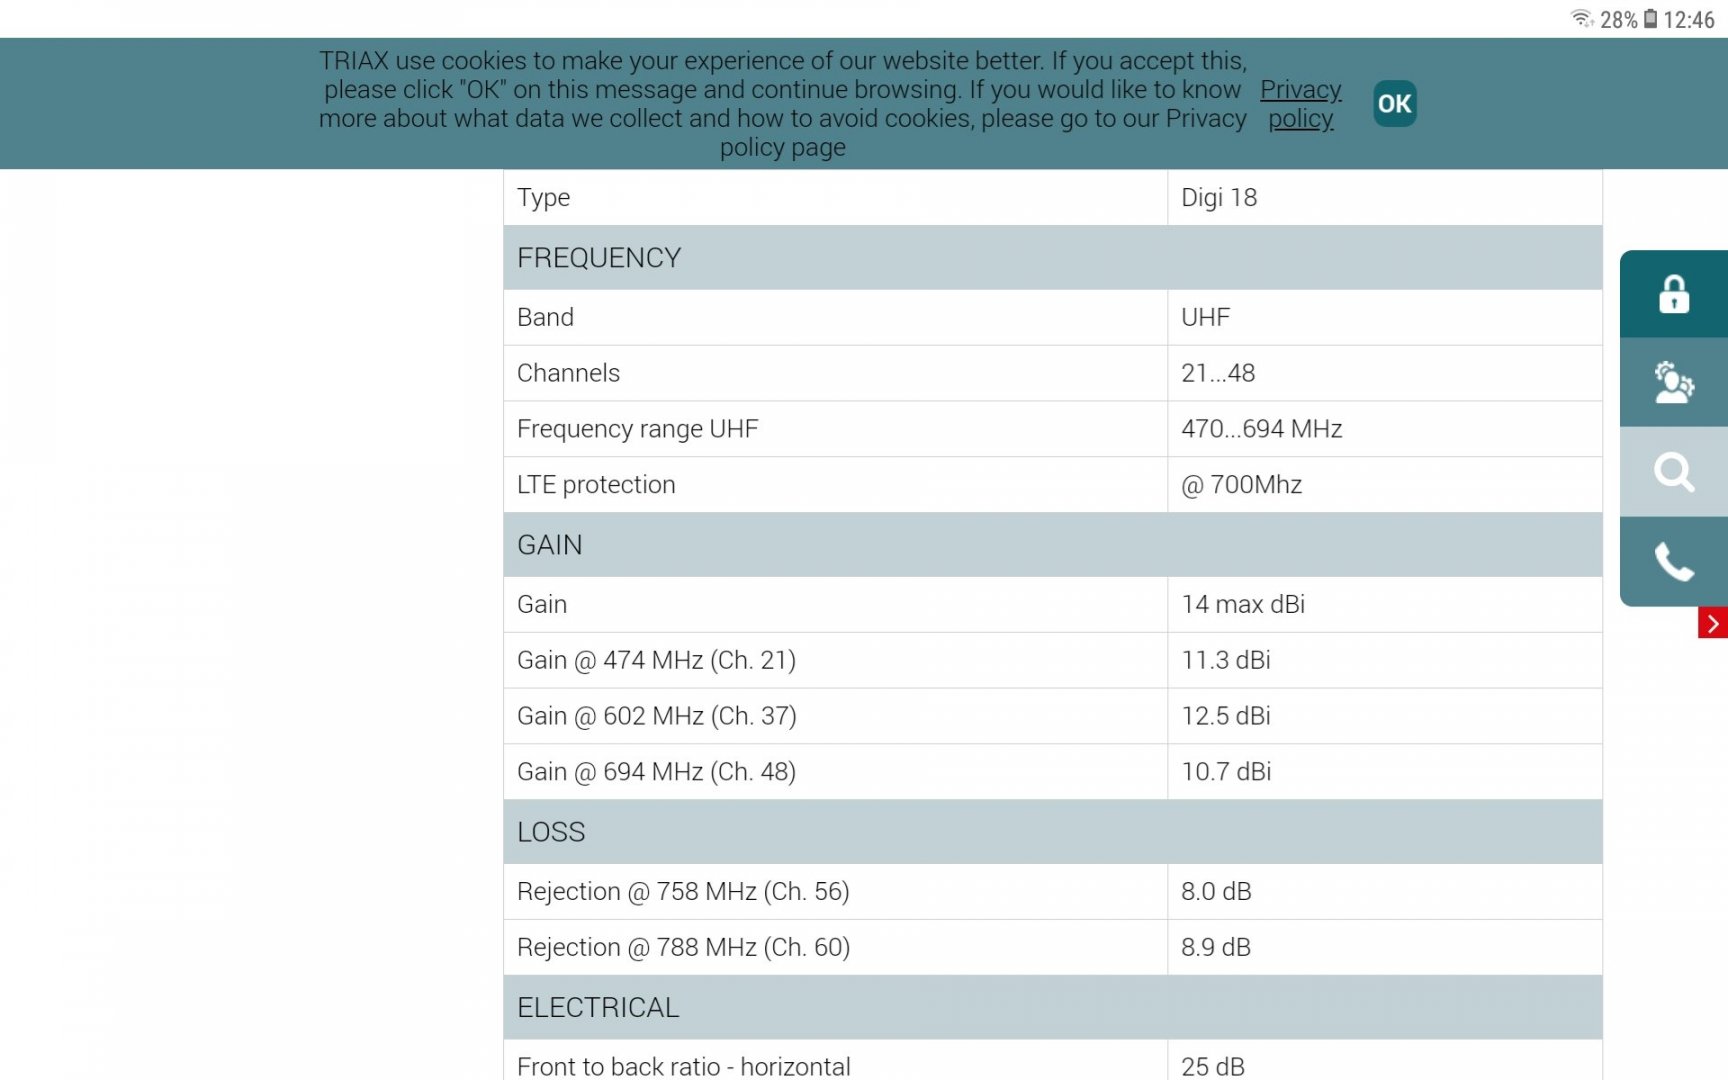Viewport: 1728px width, 1080px height.
Task: Expand the red chevron side panel arrow
Action: (1712, 623)
